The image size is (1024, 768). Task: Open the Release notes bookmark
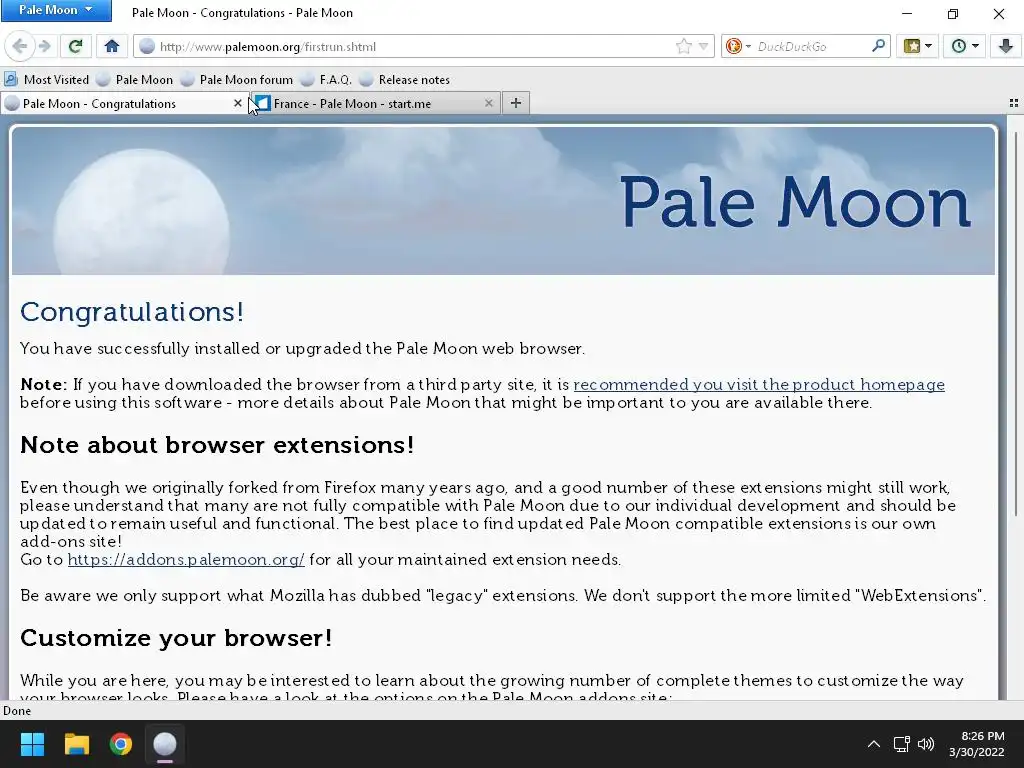pos(405,80)
